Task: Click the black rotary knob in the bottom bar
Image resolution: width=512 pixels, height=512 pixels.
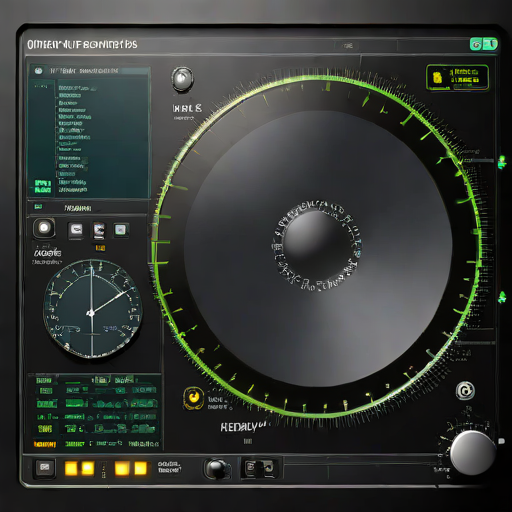Action: (217, 468)
